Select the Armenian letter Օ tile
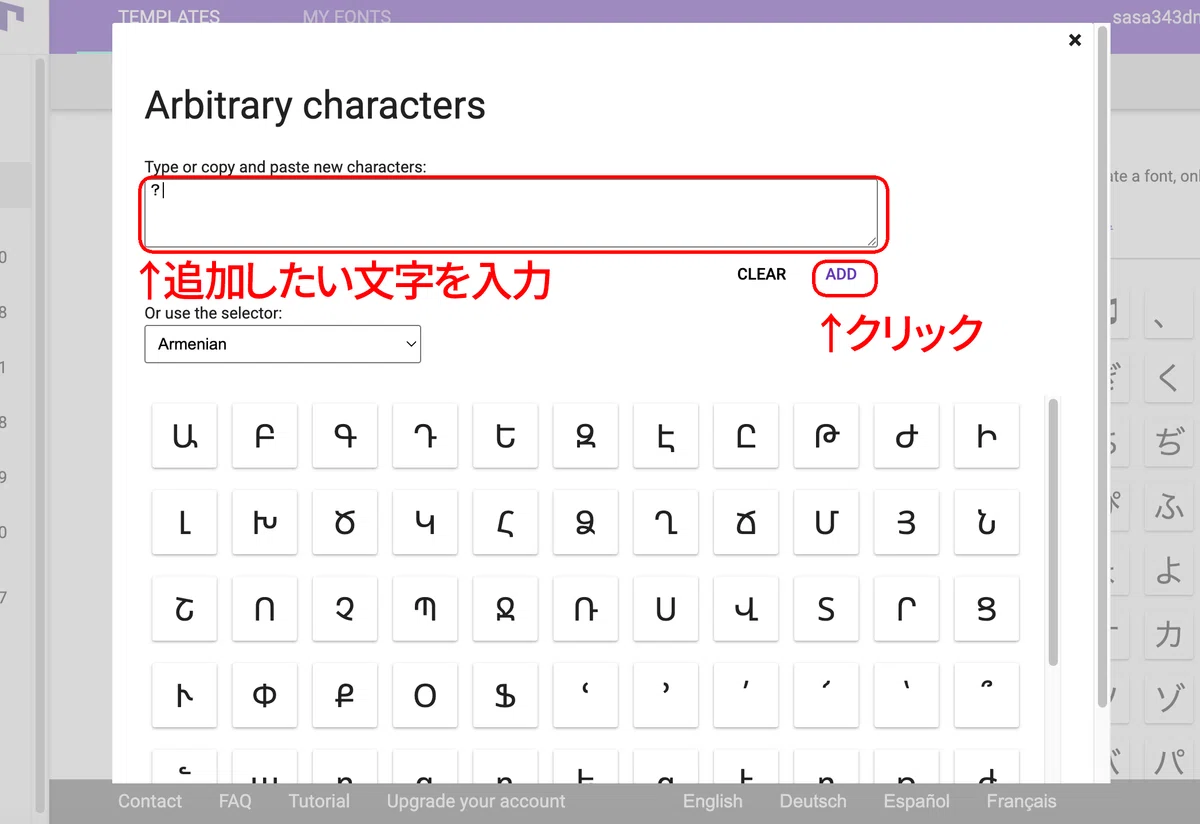The image size is (1200, 824). [425, 695]
